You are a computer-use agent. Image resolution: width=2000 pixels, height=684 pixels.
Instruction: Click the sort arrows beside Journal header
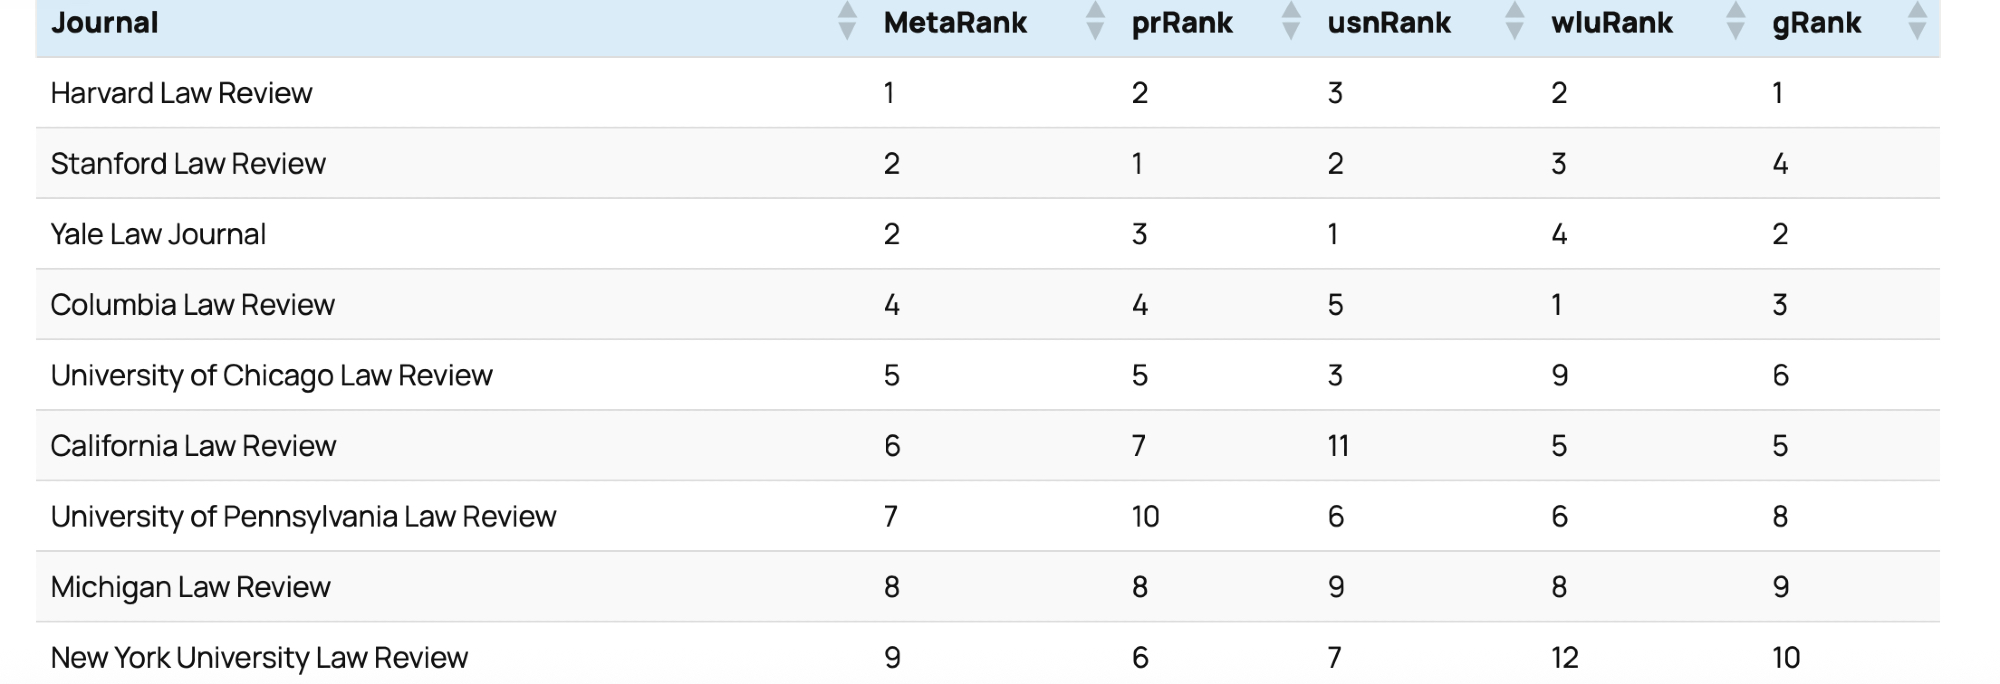tap(846, 21)
